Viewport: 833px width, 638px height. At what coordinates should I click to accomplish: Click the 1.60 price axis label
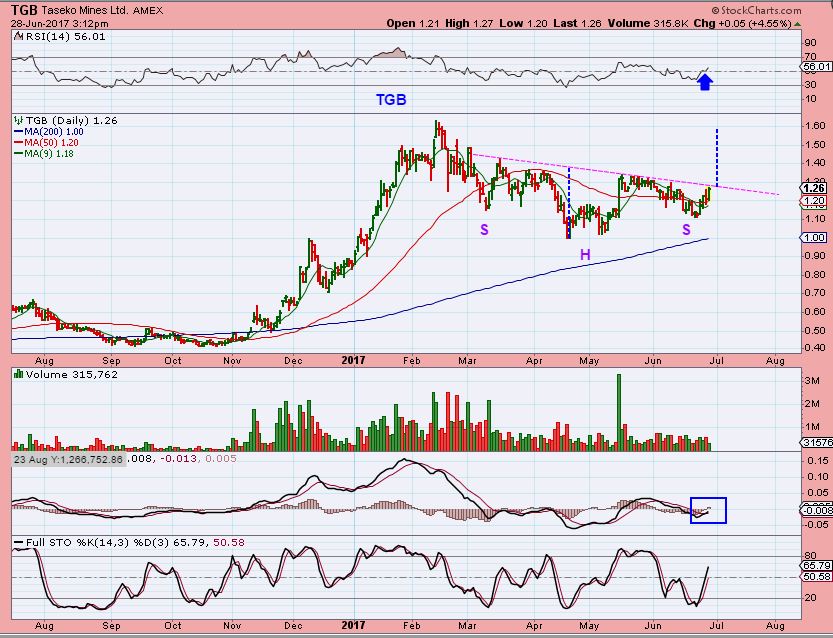pyautogui.click(x=815, y=126)
